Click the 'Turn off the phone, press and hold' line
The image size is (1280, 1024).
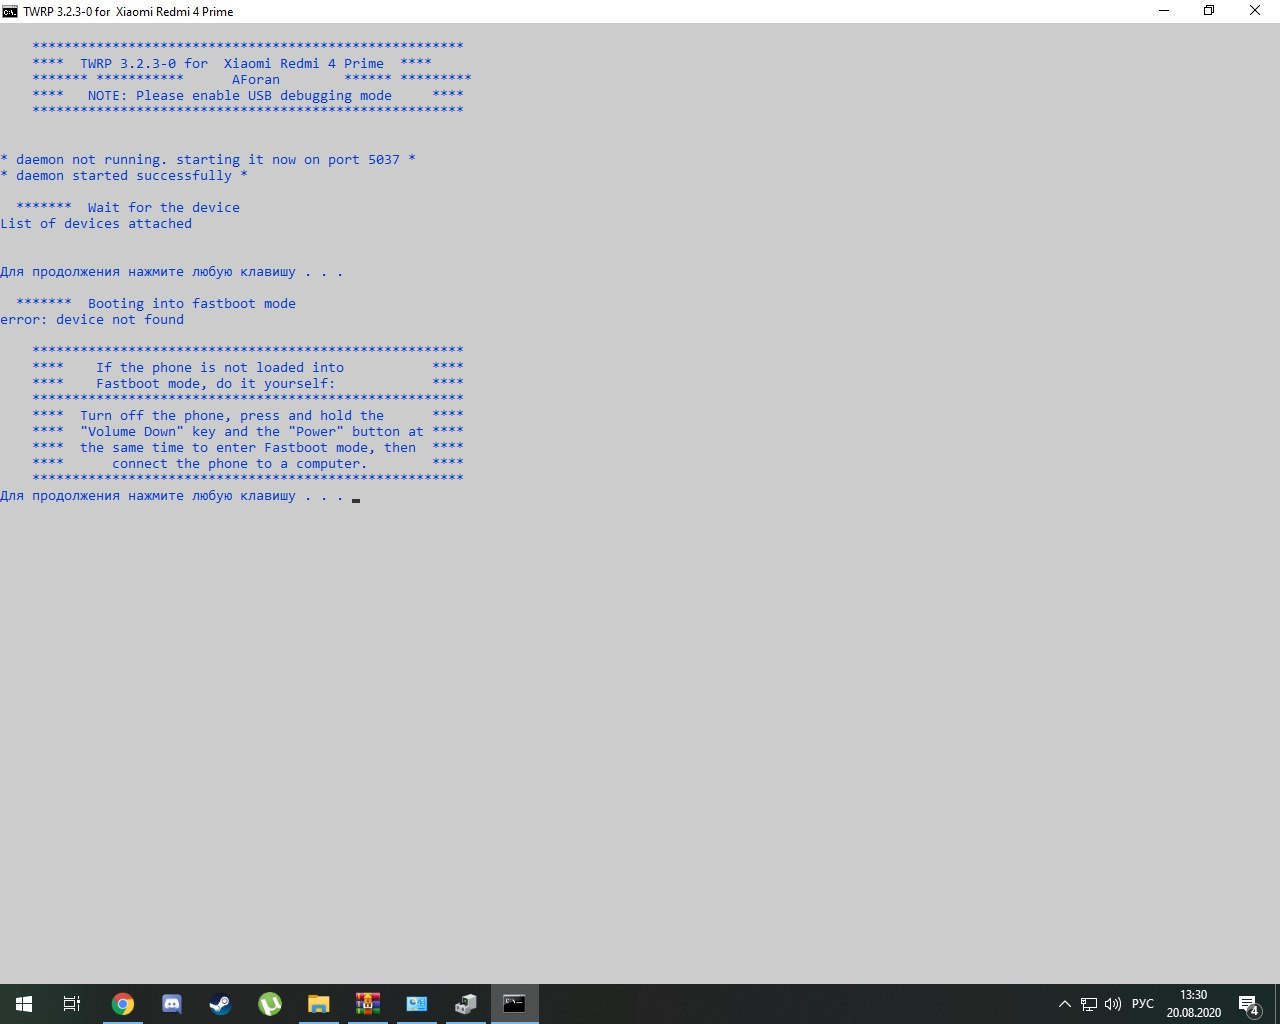point(232,416)
